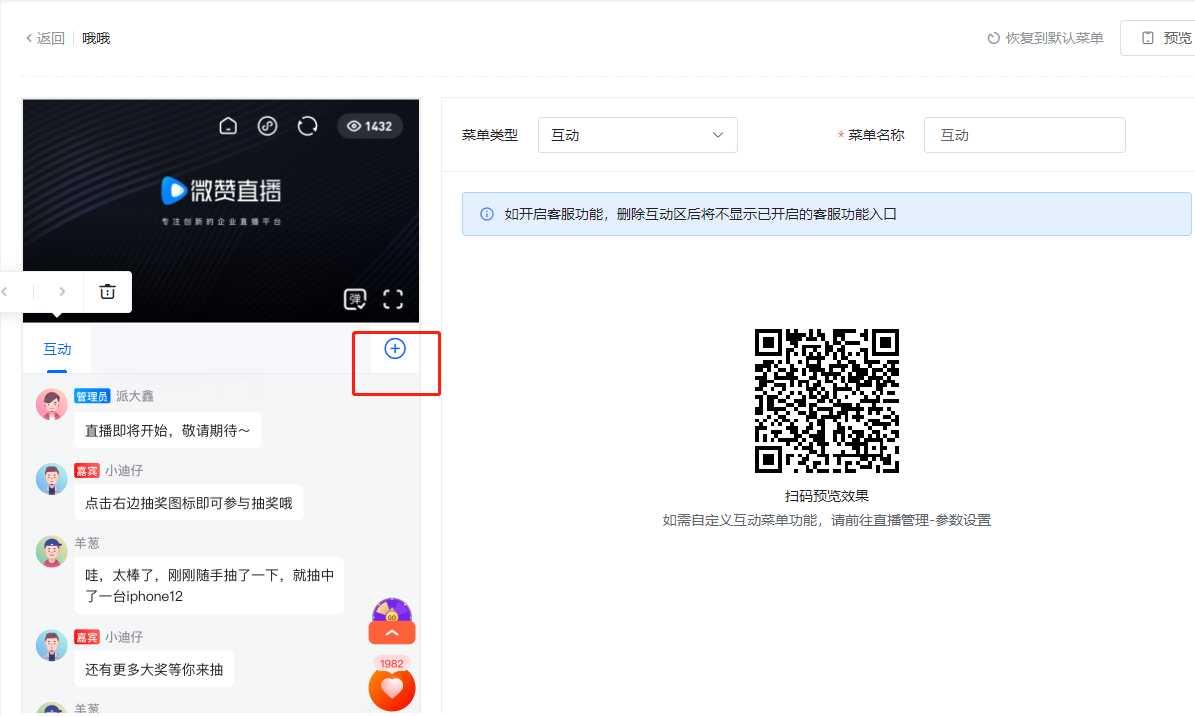Click message 还有更多大奖等你来抽
This screenshot has width=1195, height=716.
[x=154, y=669]
